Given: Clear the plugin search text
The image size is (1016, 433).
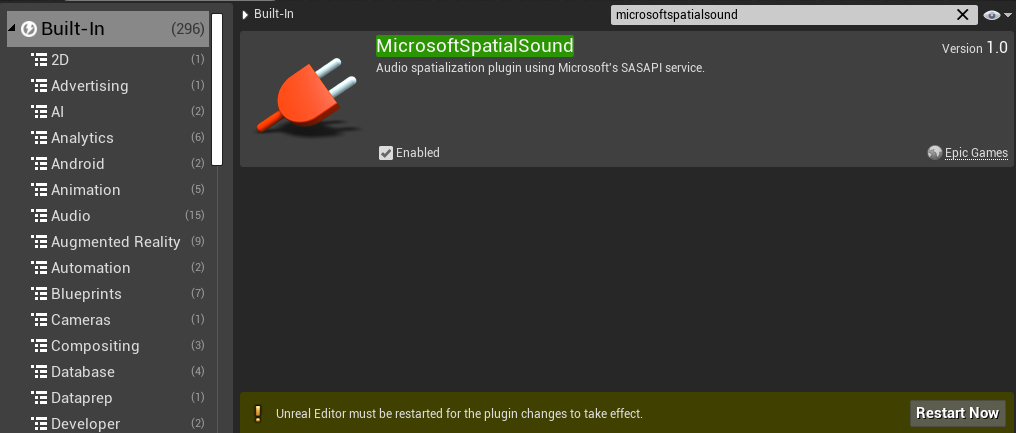Looking at the screenshot, I should pos(963,15).
